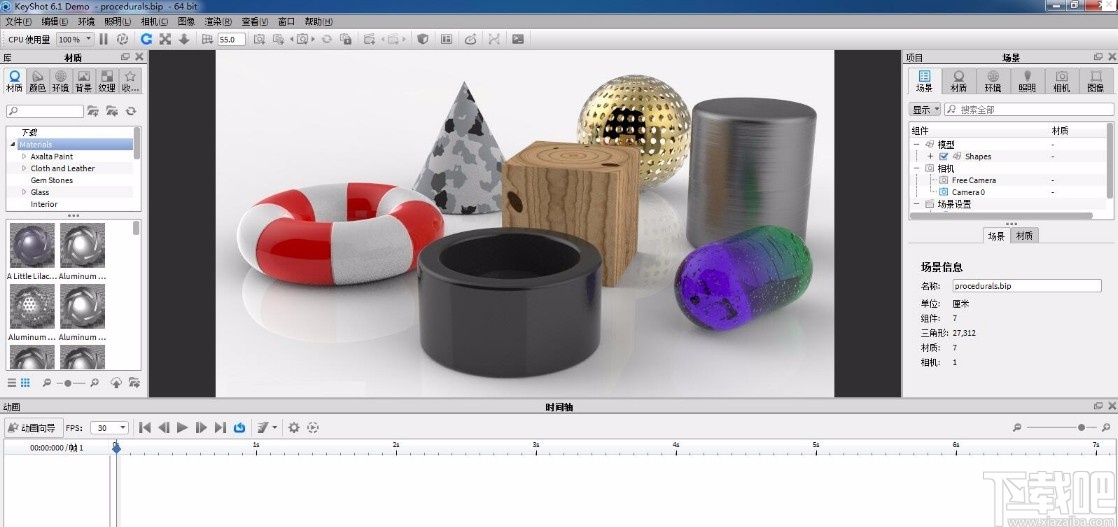
Task: Switch to the 材质 sub-tab below the scene tree
Action: point(1024,236)
